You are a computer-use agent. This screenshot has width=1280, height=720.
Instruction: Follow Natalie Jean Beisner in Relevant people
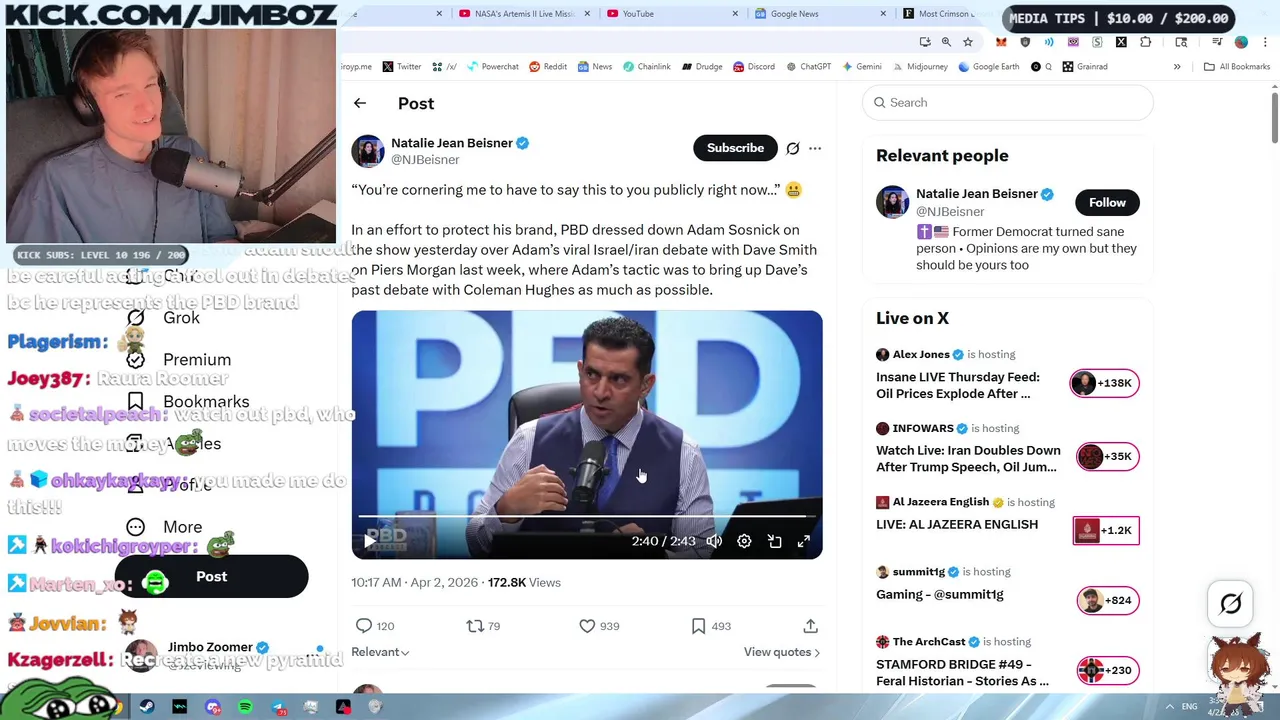[x=1107, y=203]
